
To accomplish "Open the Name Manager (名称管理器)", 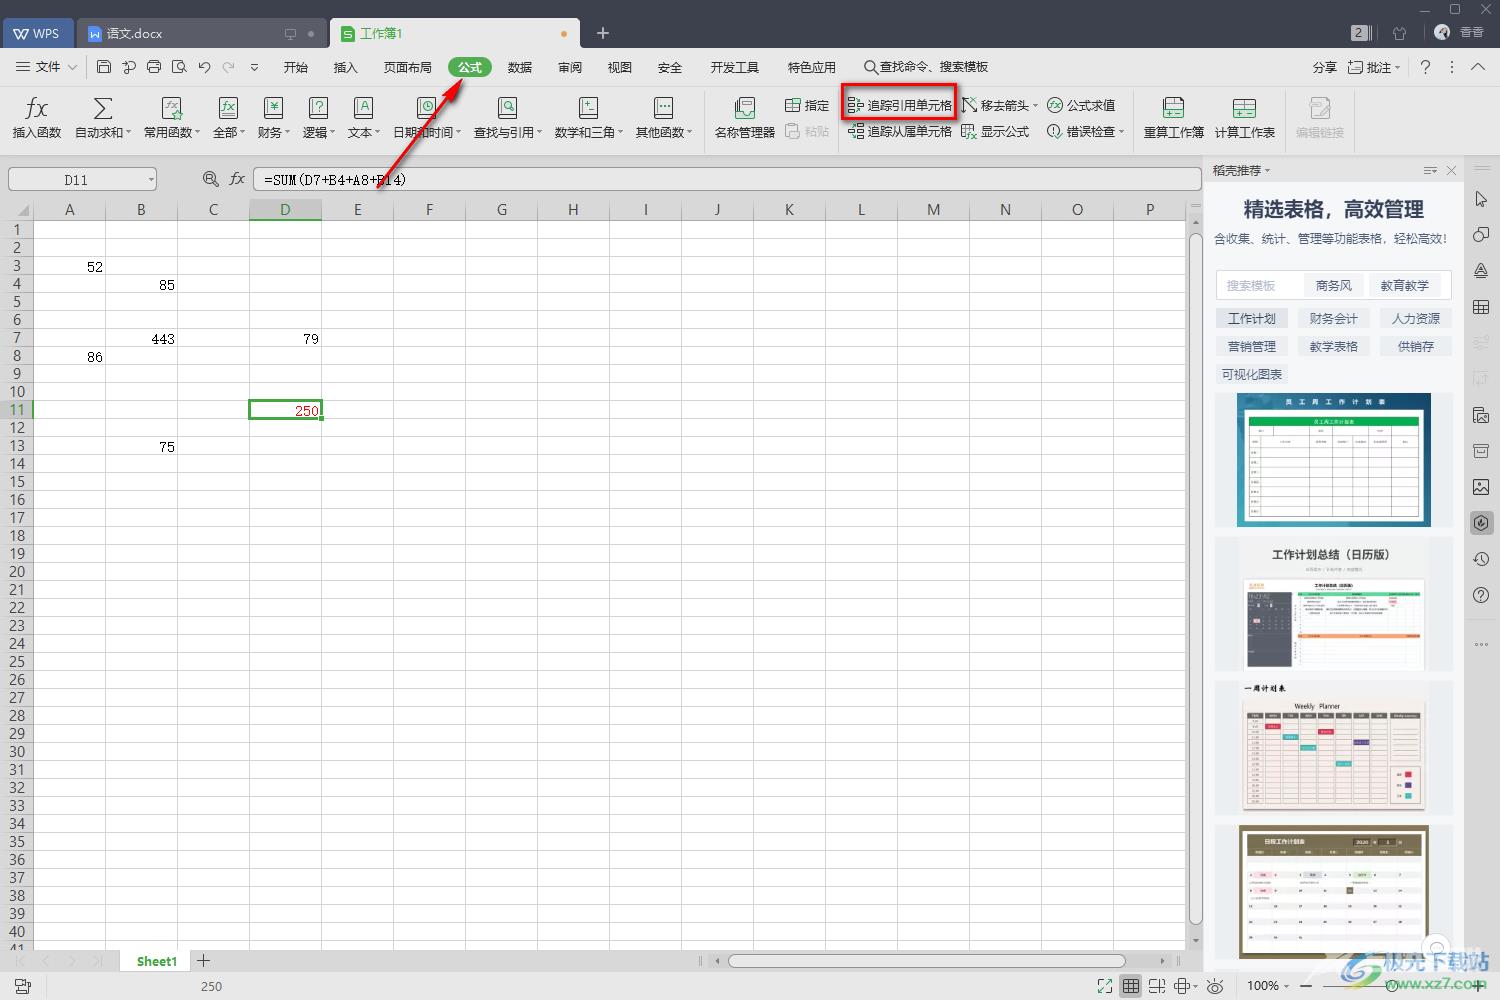I will (744, 117).
